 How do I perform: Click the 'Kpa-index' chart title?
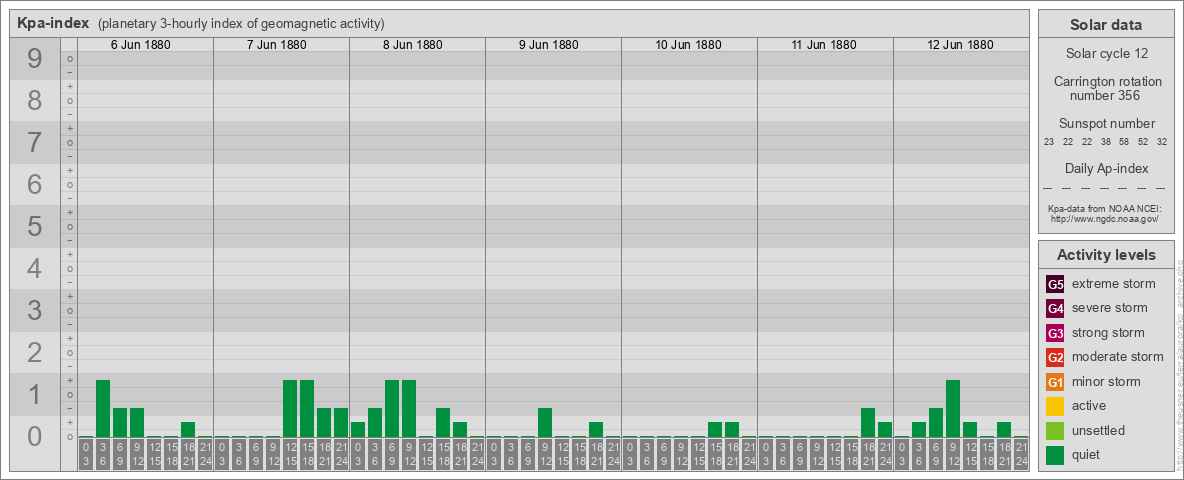54,23
